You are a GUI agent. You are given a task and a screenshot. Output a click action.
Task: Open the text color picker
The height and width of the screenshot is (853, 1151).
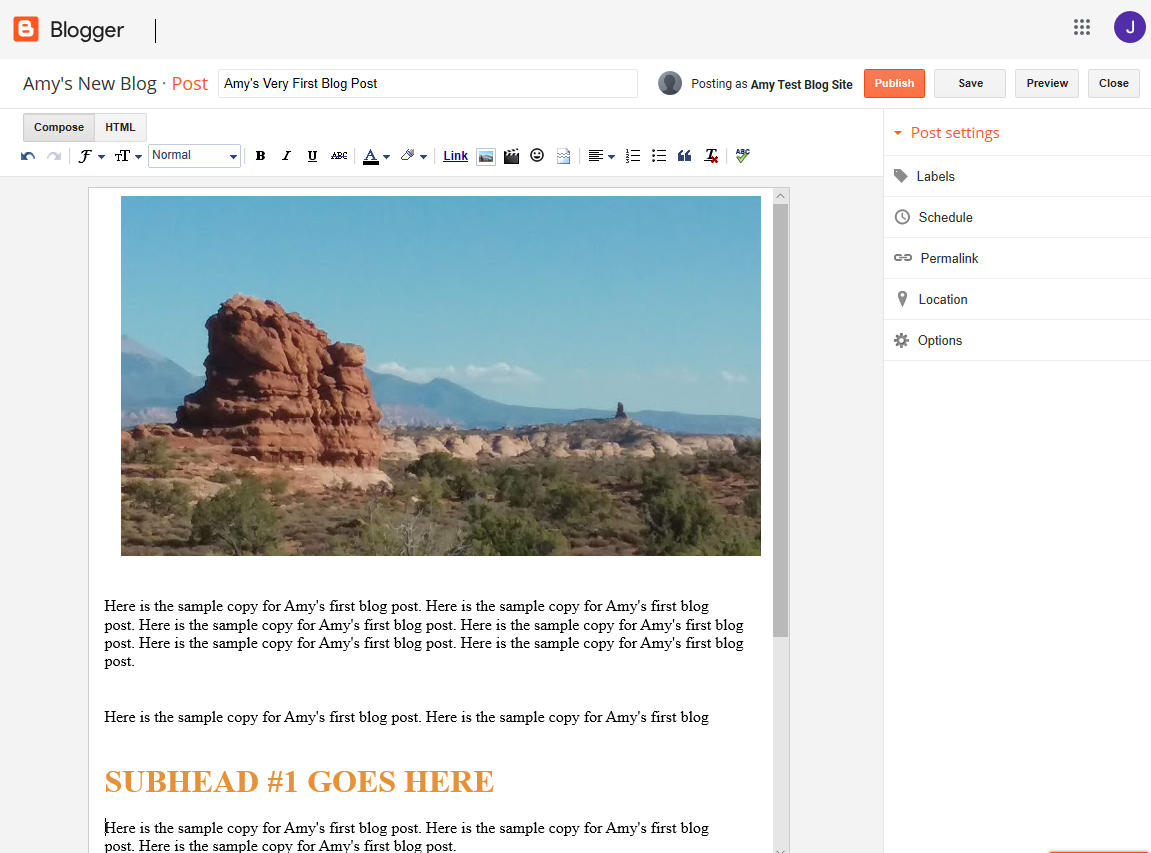(376, 156)
